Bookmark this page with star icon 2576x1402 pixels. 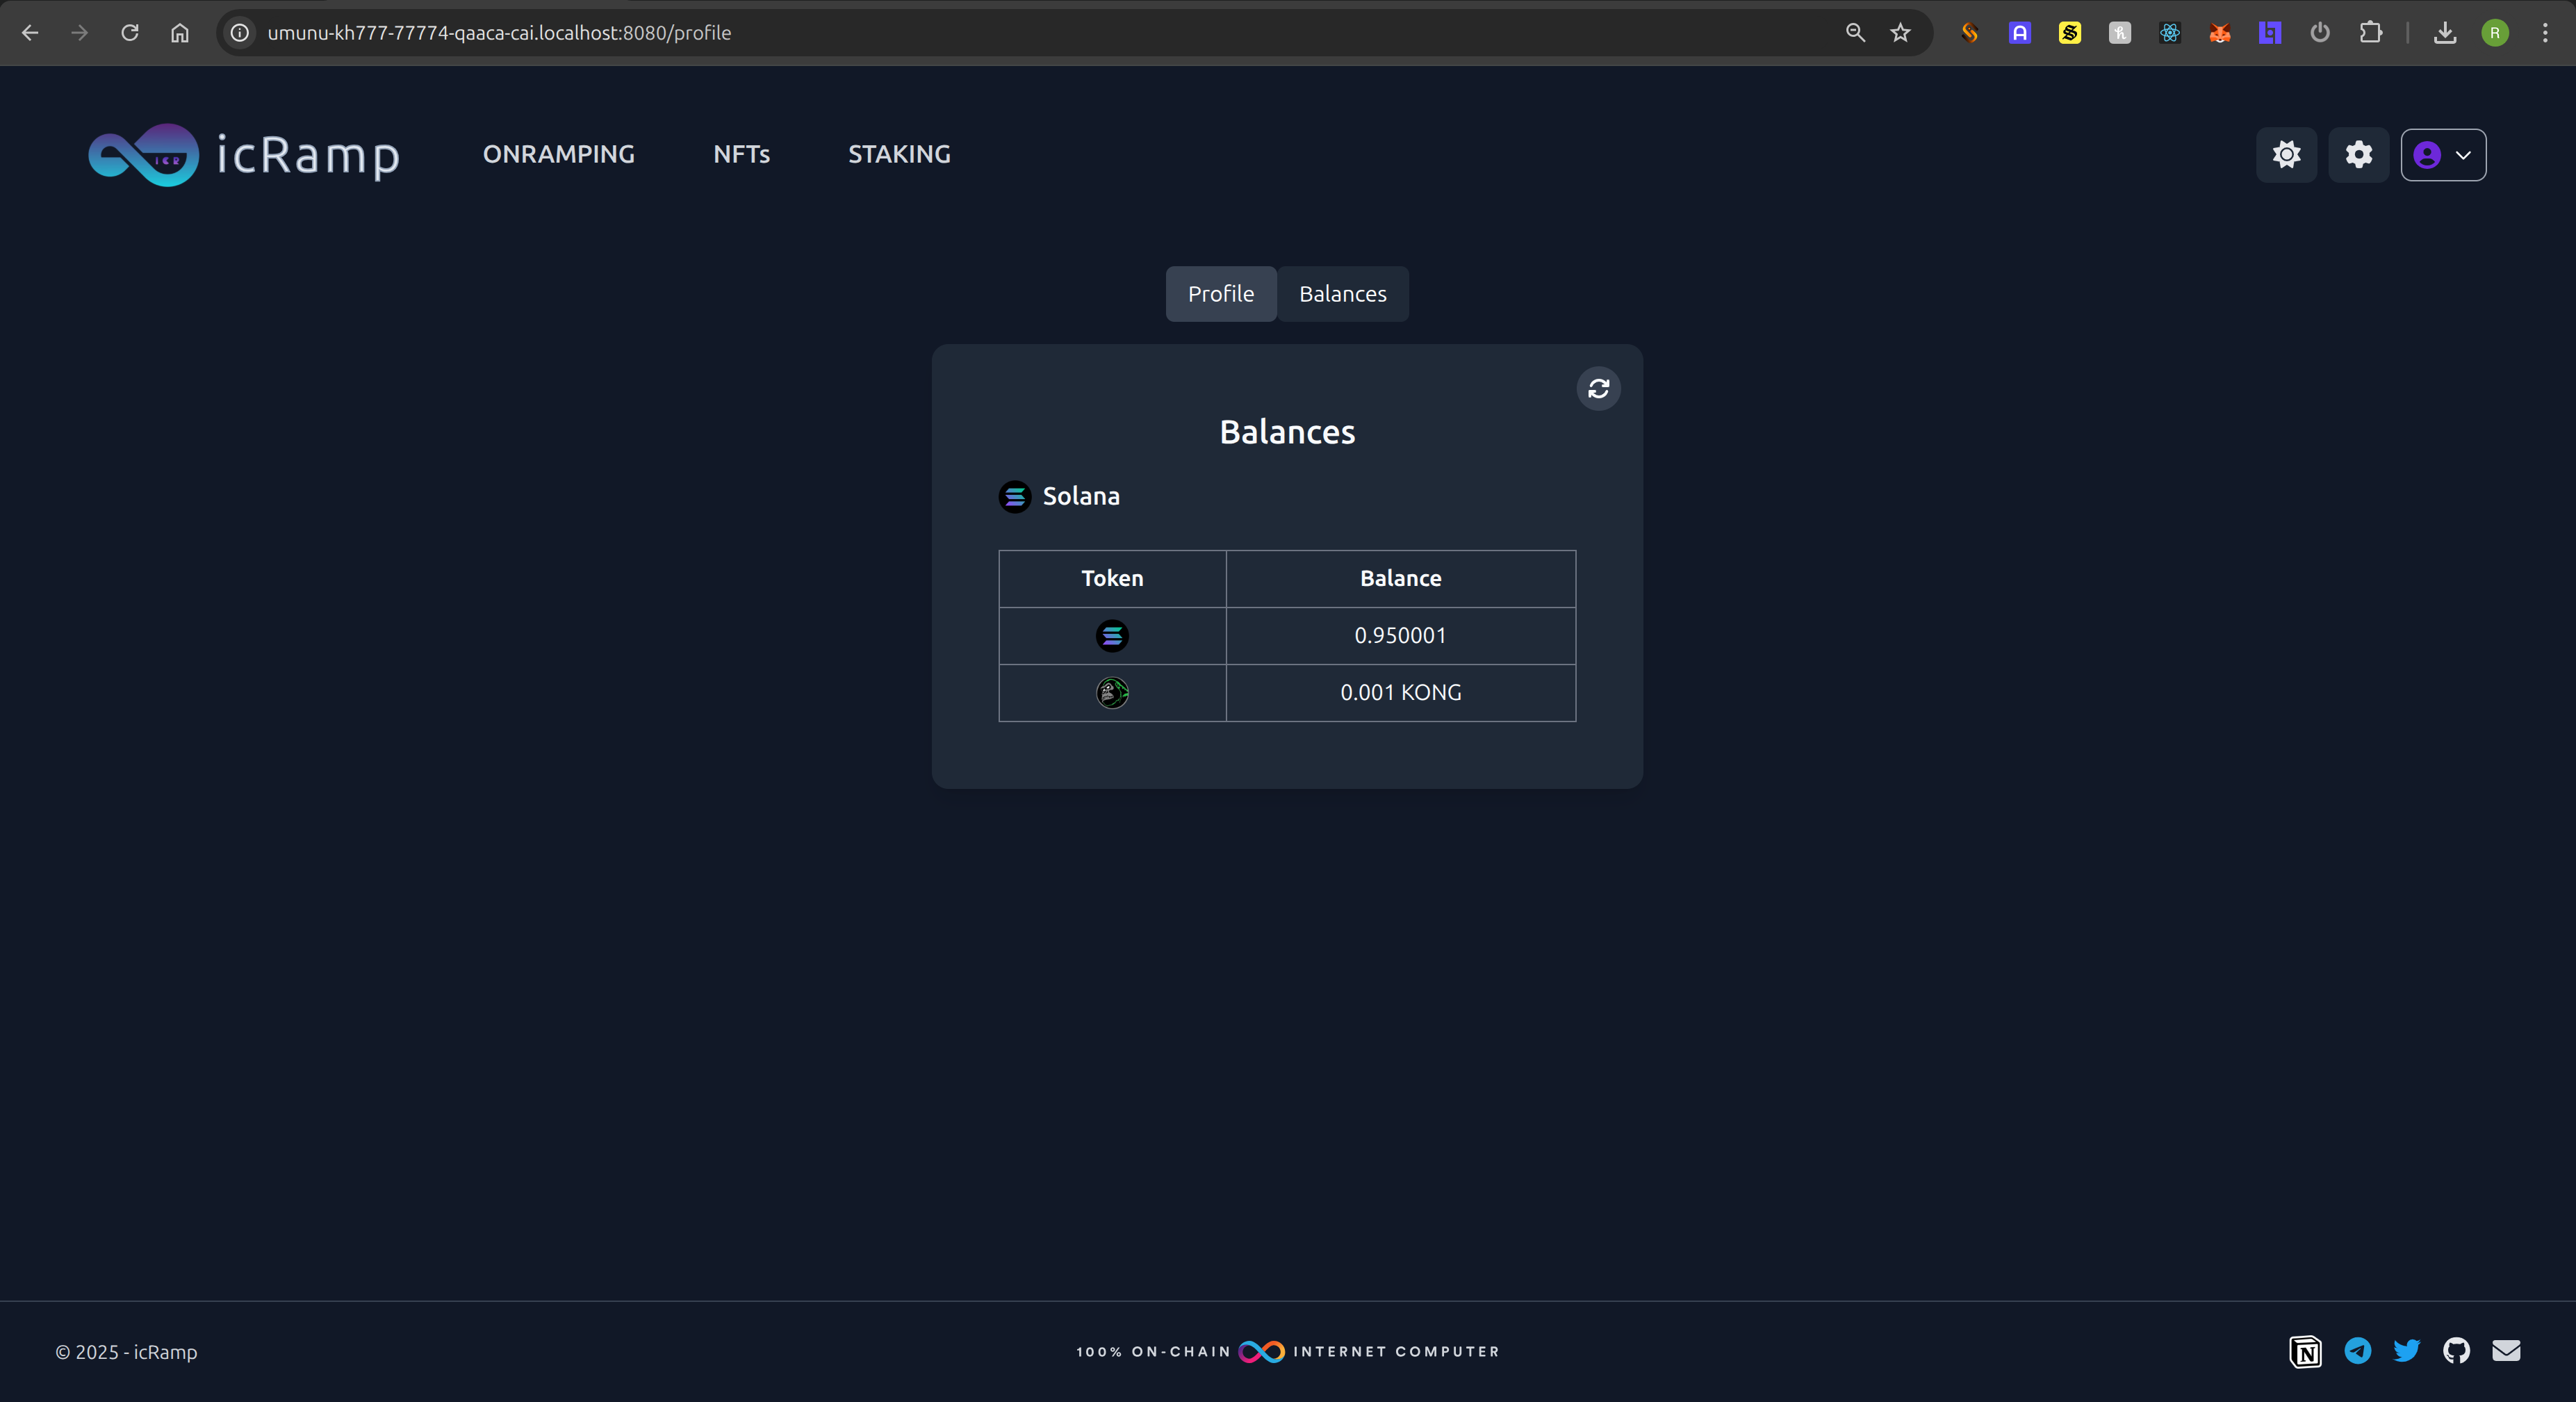click(x=1900, y=33)
